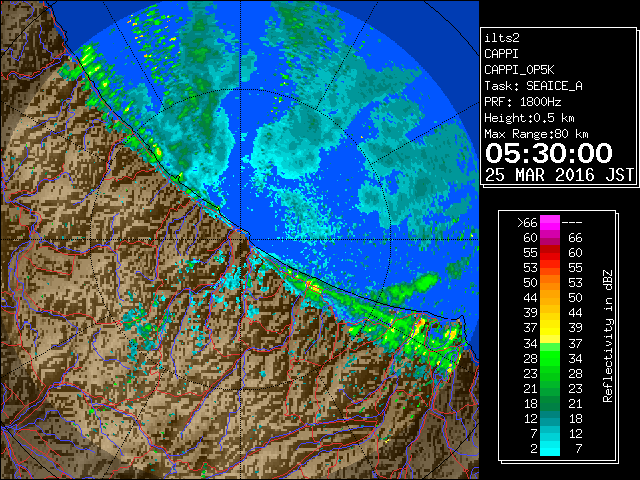Pick the teal 12–18 dBZ color band
The height and width of the screenshot is (480, 640).
[x=550, y=418]
